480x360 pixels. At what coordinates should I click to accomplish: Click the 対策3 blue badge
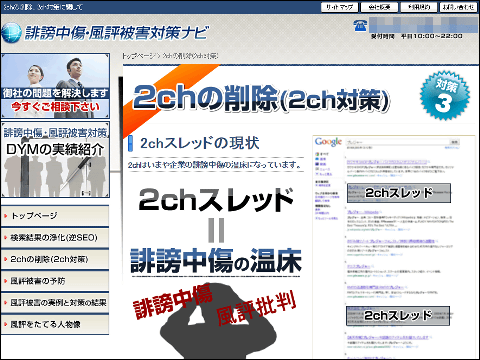pyautogui.click(x=445, y=95)
